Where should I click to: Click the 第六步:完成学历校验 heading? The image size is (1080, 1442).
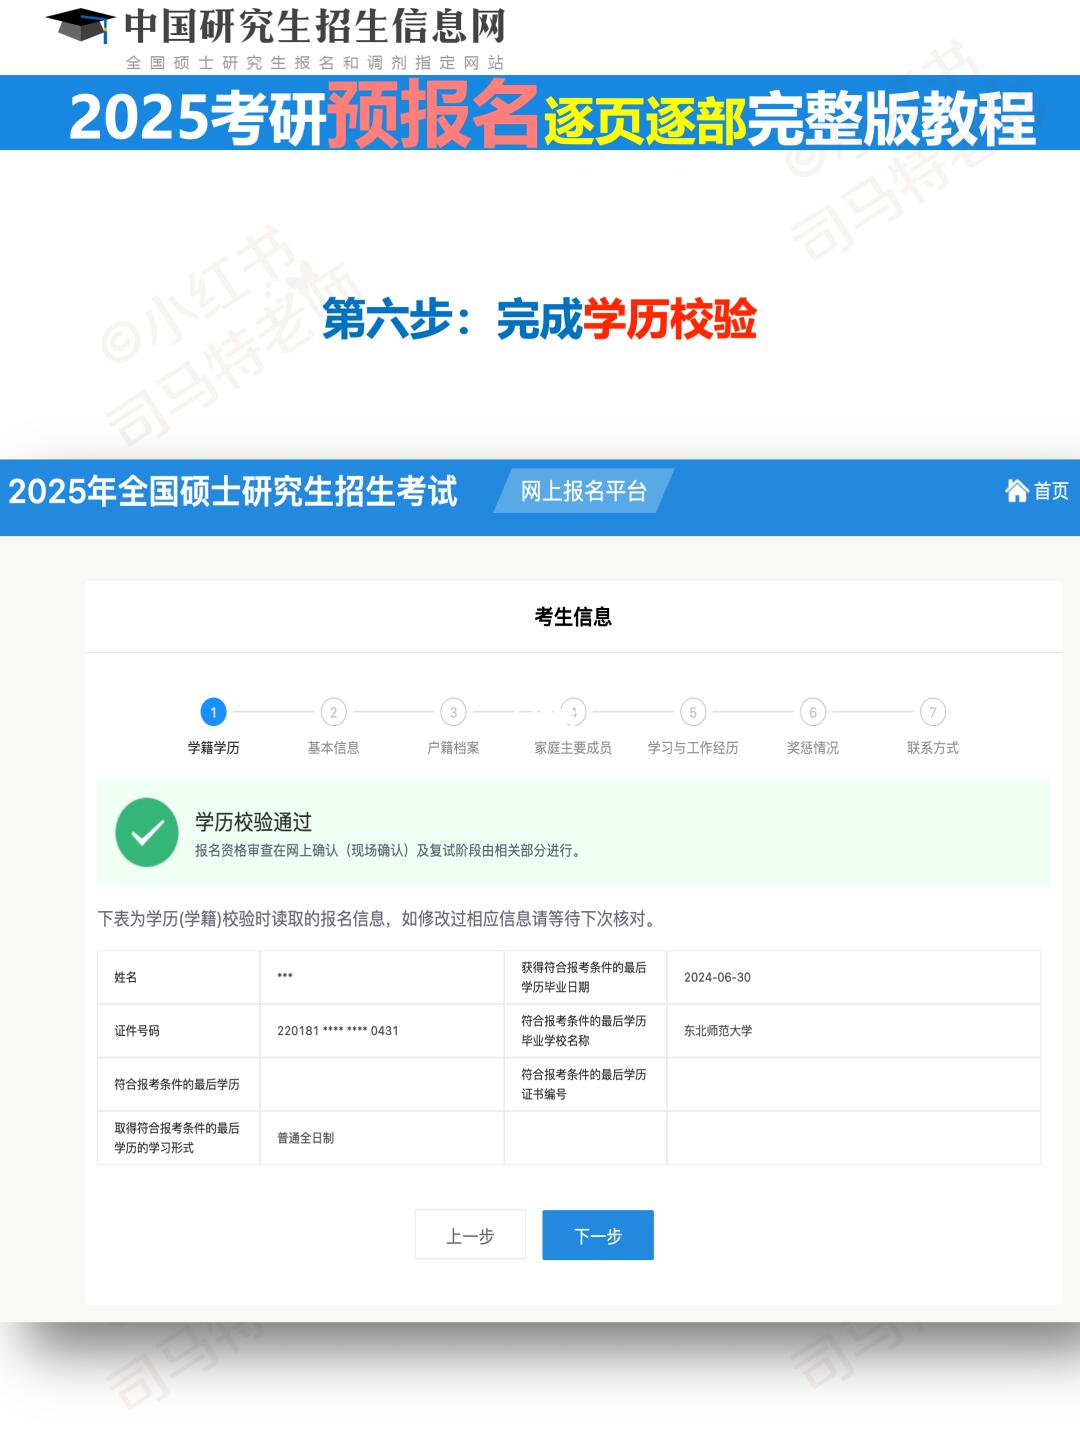pyautogui.click(x=540, y=320)
